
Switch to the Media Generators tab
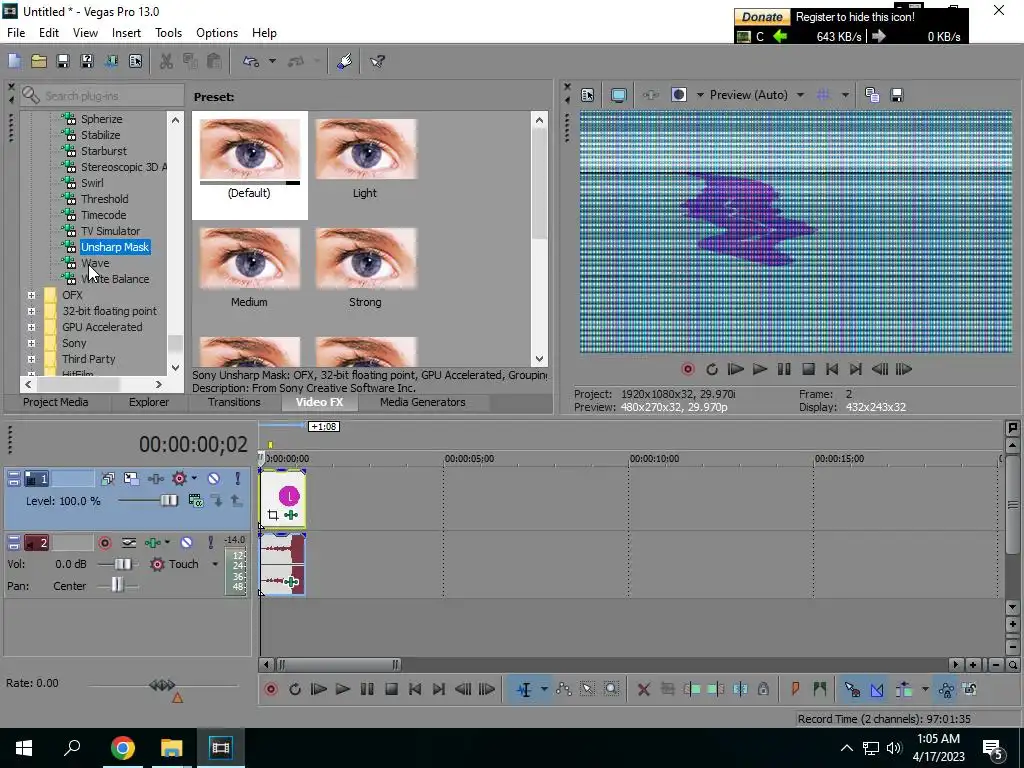pyautogui.click(x=423, y=402)
